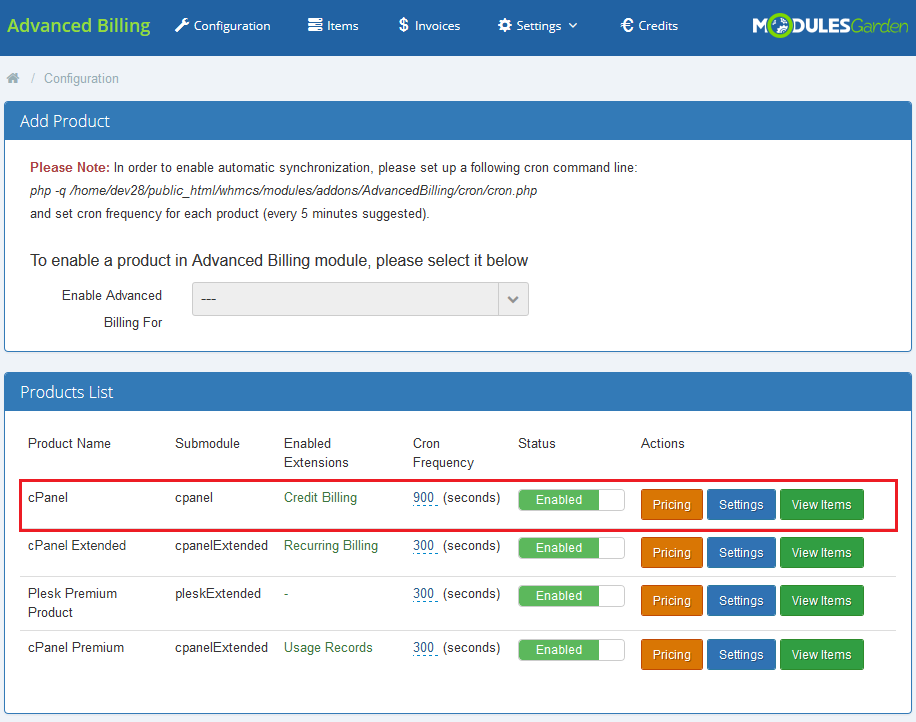Screen dimensions: 916x722
Task: Open Pricing for cPanel Extended
Action: pos(672,553)
